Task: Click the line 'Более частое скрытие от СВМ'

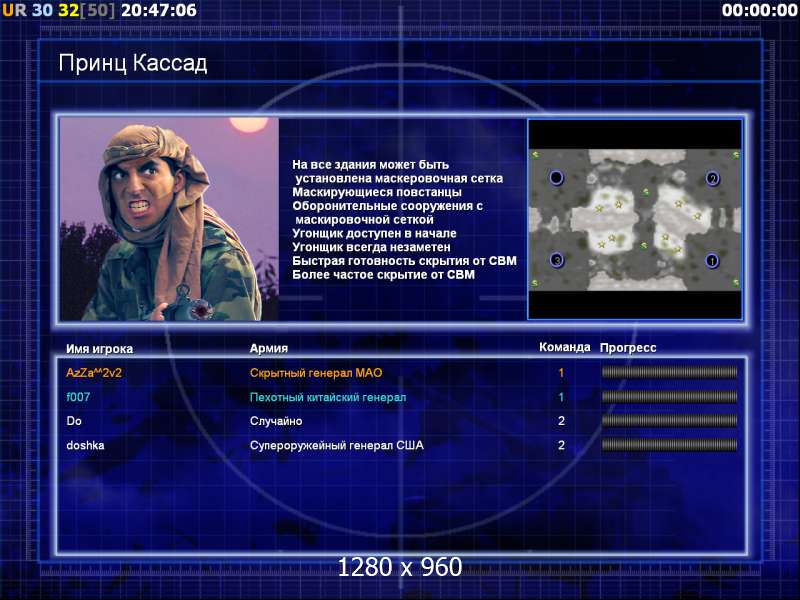Action: coord(384,275)
